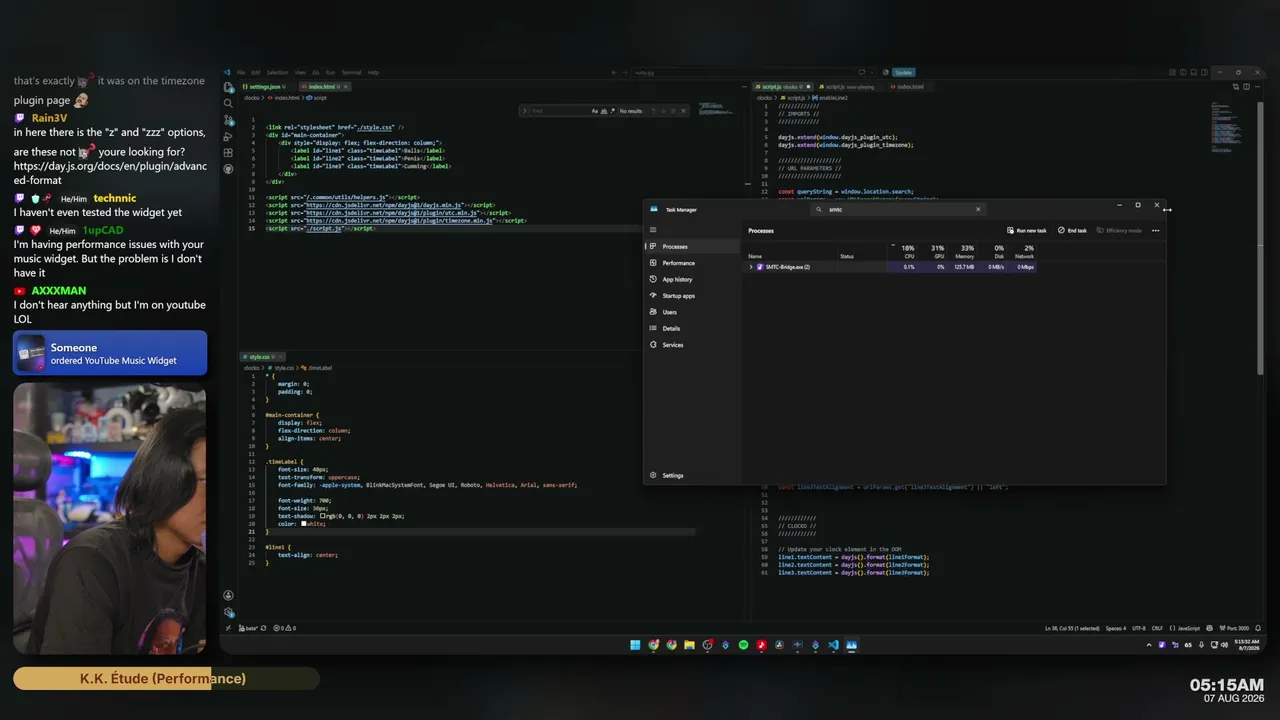Screen dimensions: 1280x720
Task: Expand the Replace row in the Find widget
Action: 524,111
